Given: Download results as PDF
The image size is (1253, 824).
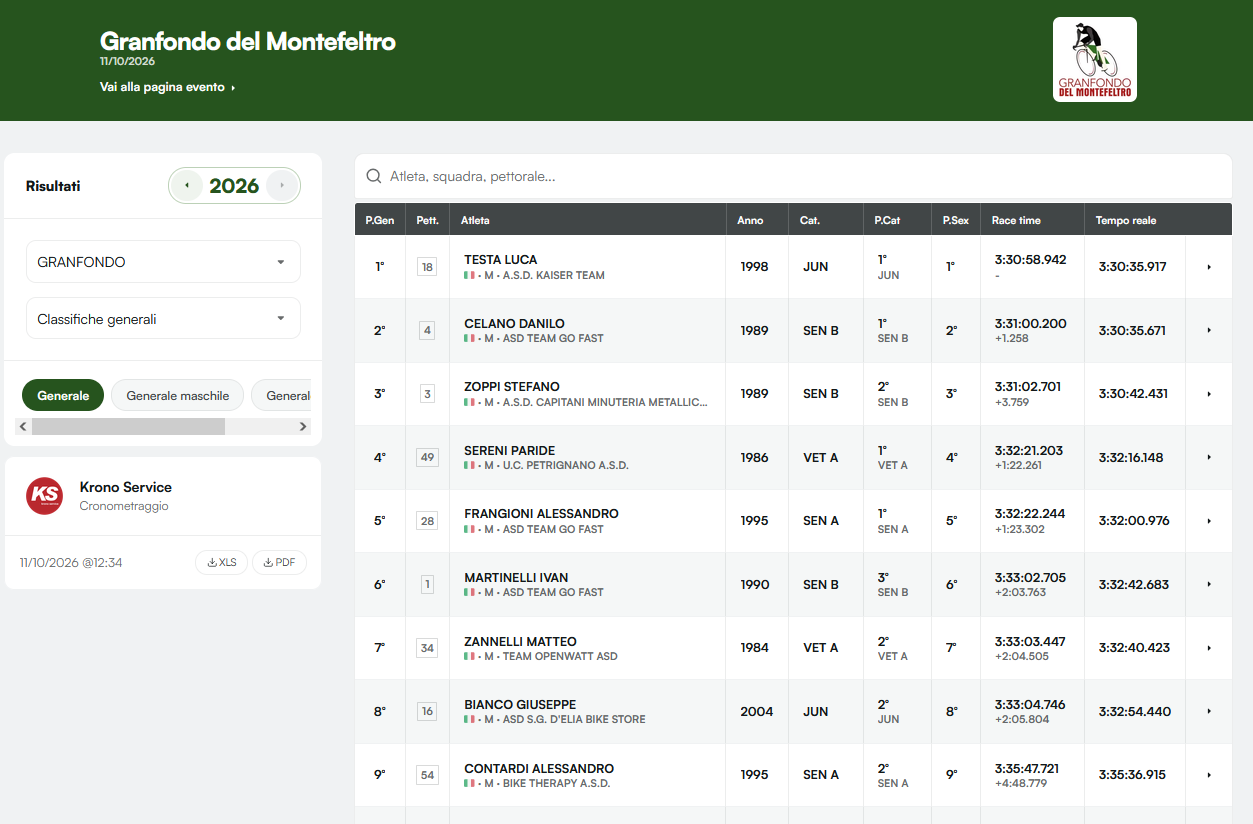Looking at the screenshot, I should (x=279, y=563).
